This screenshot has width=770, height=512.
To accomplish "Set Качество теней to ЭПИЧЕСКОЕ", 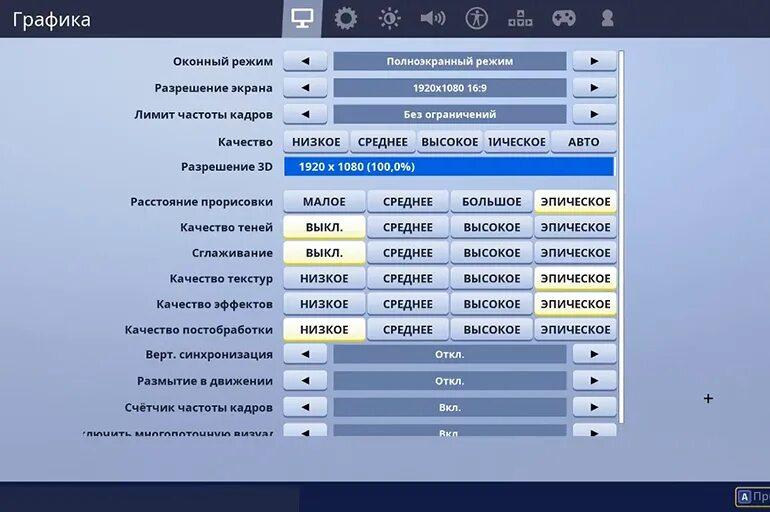I will [x=575, y=227].
